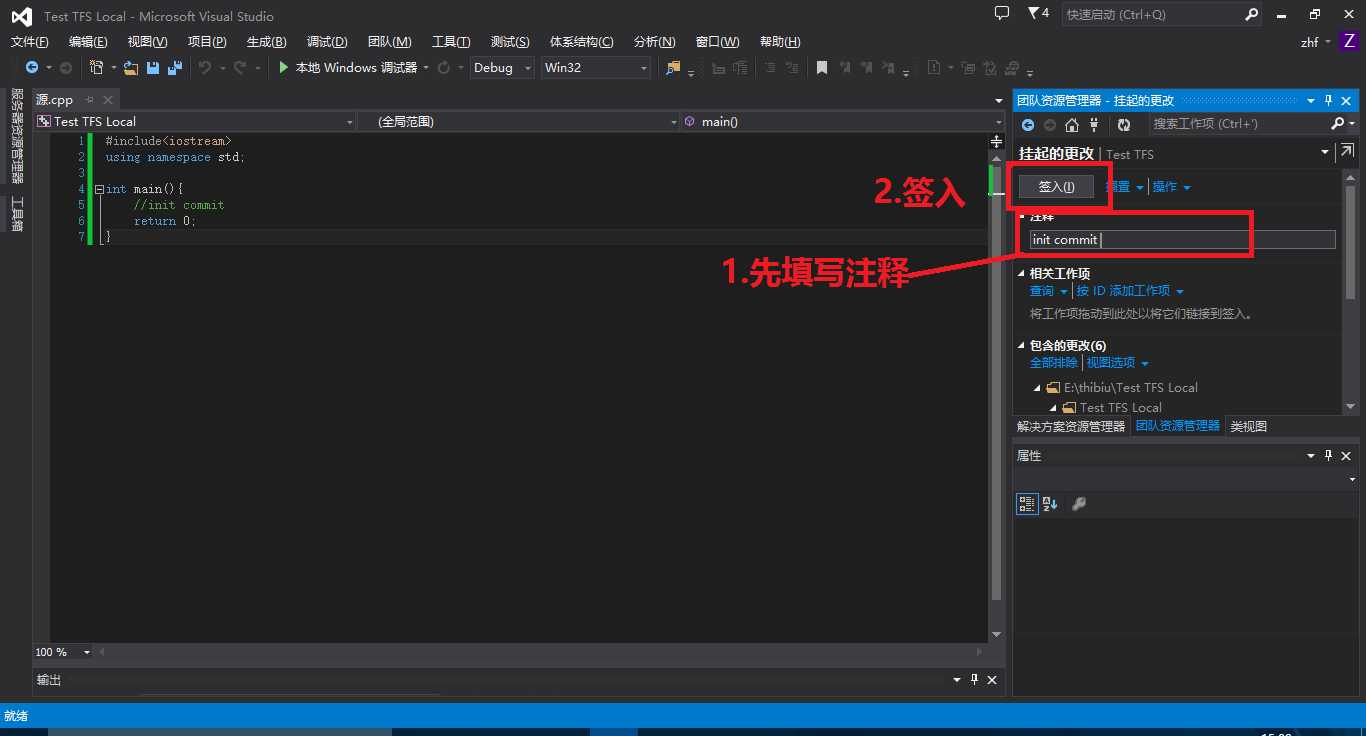Click the Navigate Backward arrow in main toolbar
1366x736 pixels.
[x=32, y=68]
